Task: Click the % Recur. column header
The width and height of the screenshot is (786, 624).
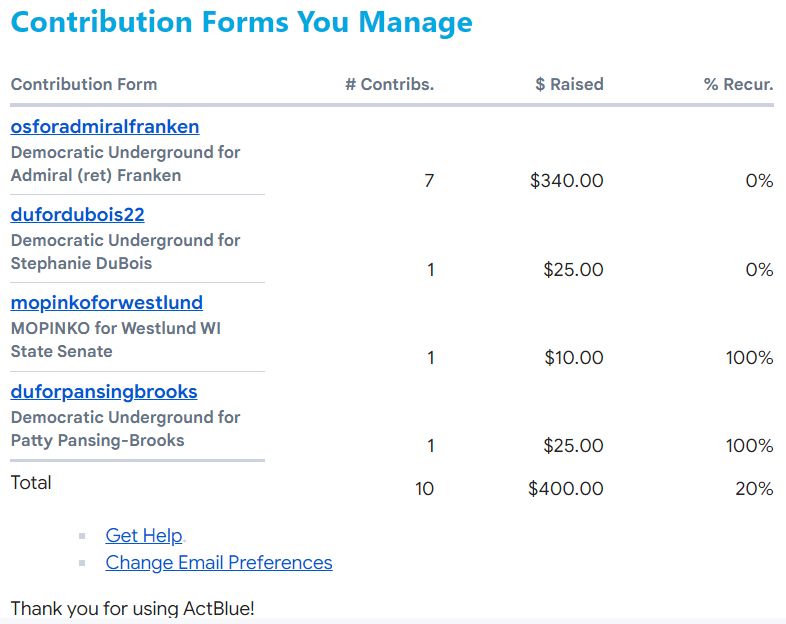Action: coord(738,85)
